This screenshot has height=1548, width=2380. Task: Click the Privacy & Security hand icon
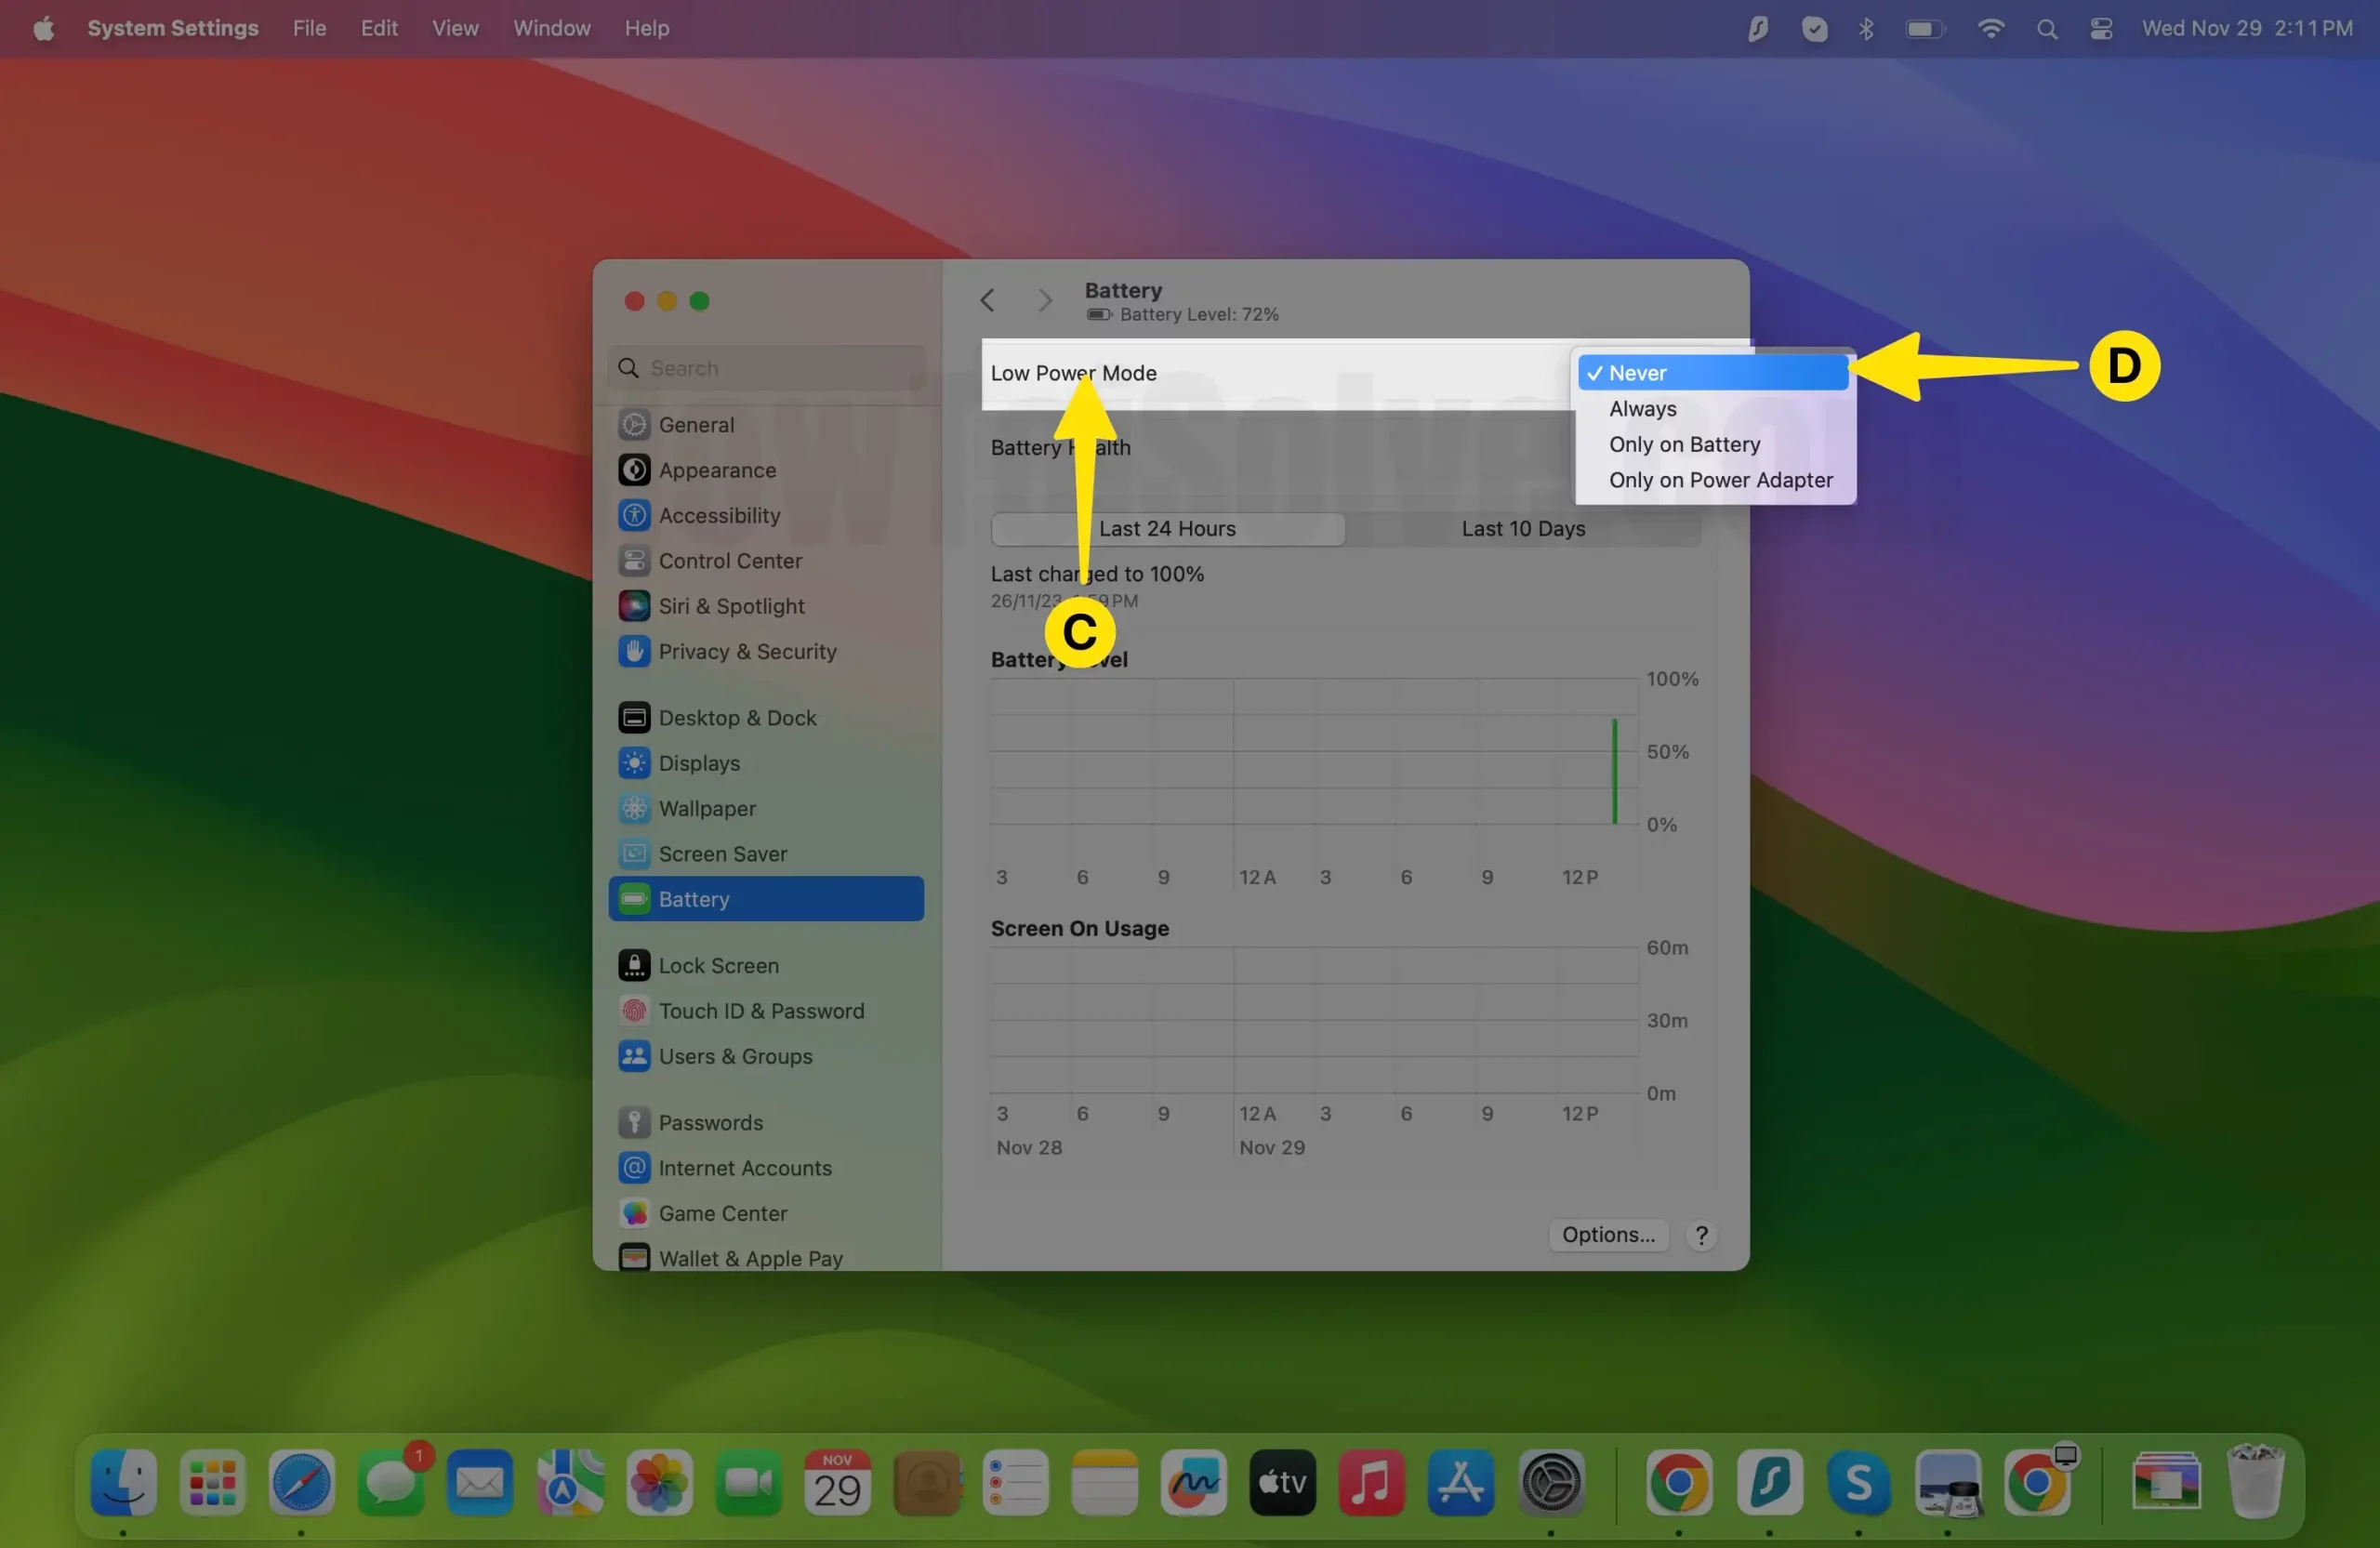point(634,652)
